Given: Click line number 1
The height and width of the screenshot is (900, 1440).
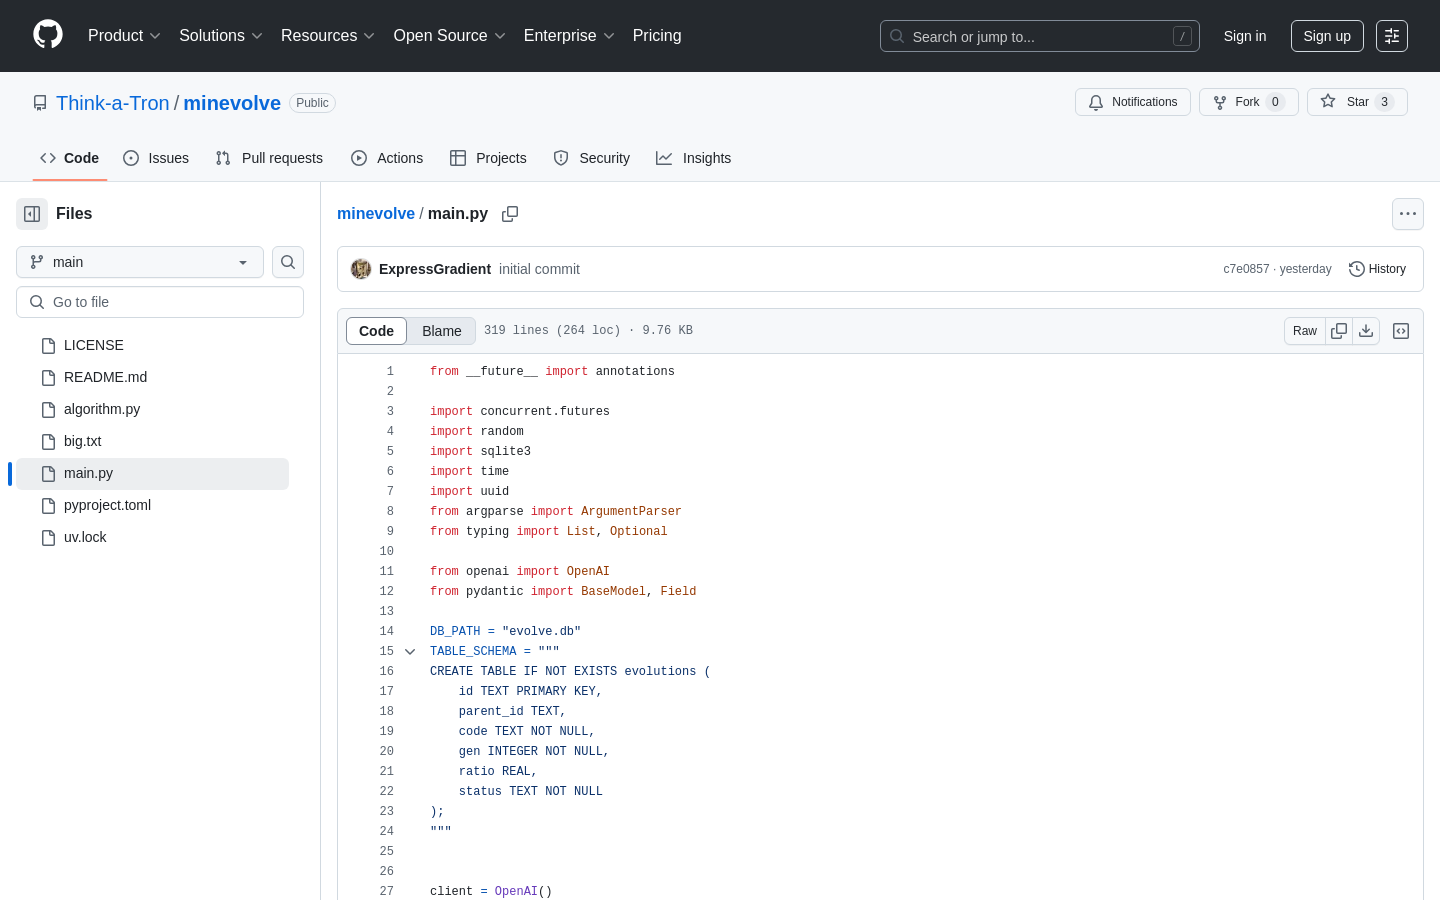Looking at the screenshot, I should (390, 371).
